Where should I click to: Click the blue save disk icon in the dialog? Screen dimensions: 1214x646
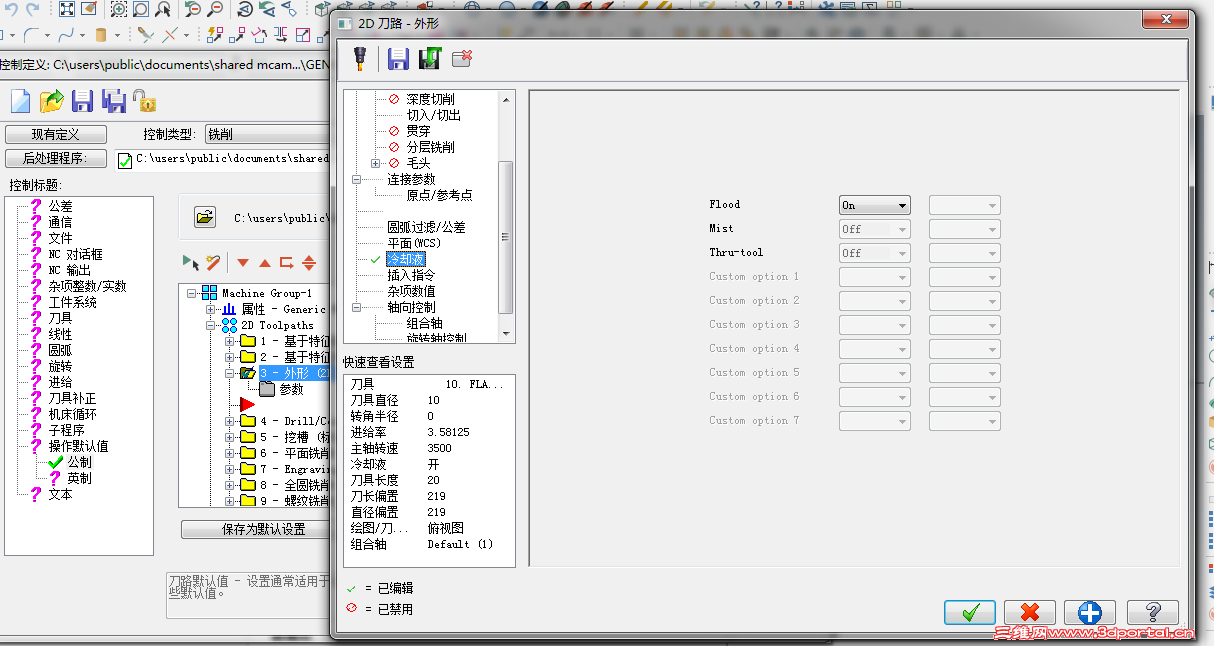(398, 59)
